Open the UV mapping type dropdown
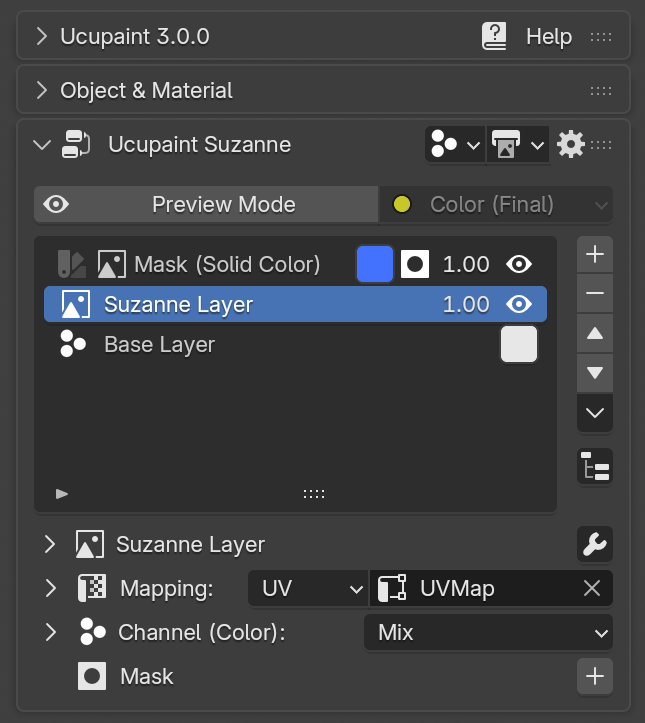The image size is (645, 723). click(308, 588)
